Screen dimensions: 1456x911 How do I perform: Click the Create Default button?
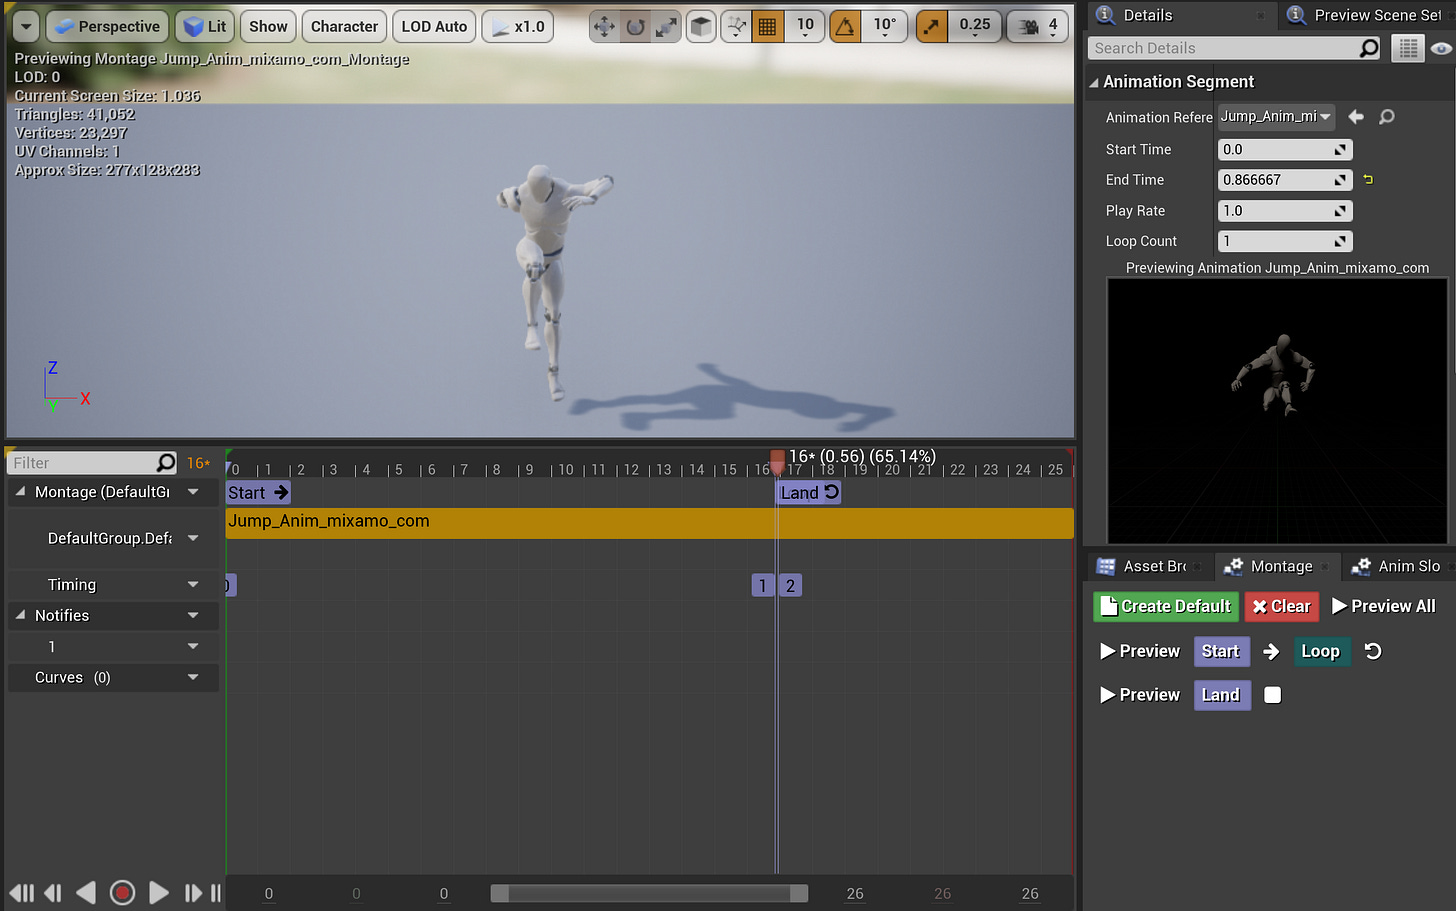click(x=1165, y=607)
